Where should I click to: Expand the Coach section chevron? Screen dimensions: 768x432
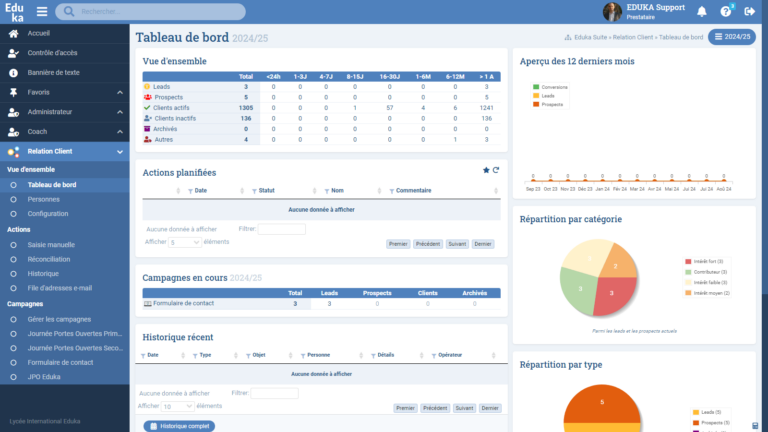click(x=120, y=132)
